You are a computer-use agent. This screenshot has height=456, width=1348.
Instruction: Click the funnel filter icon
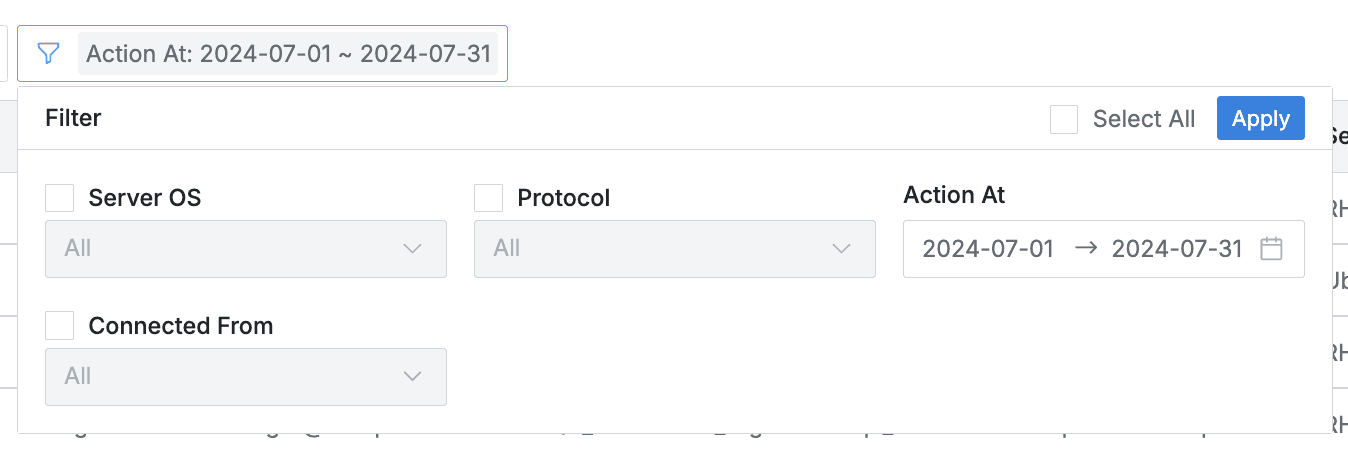pyautogui.click(x=48, y=53)
